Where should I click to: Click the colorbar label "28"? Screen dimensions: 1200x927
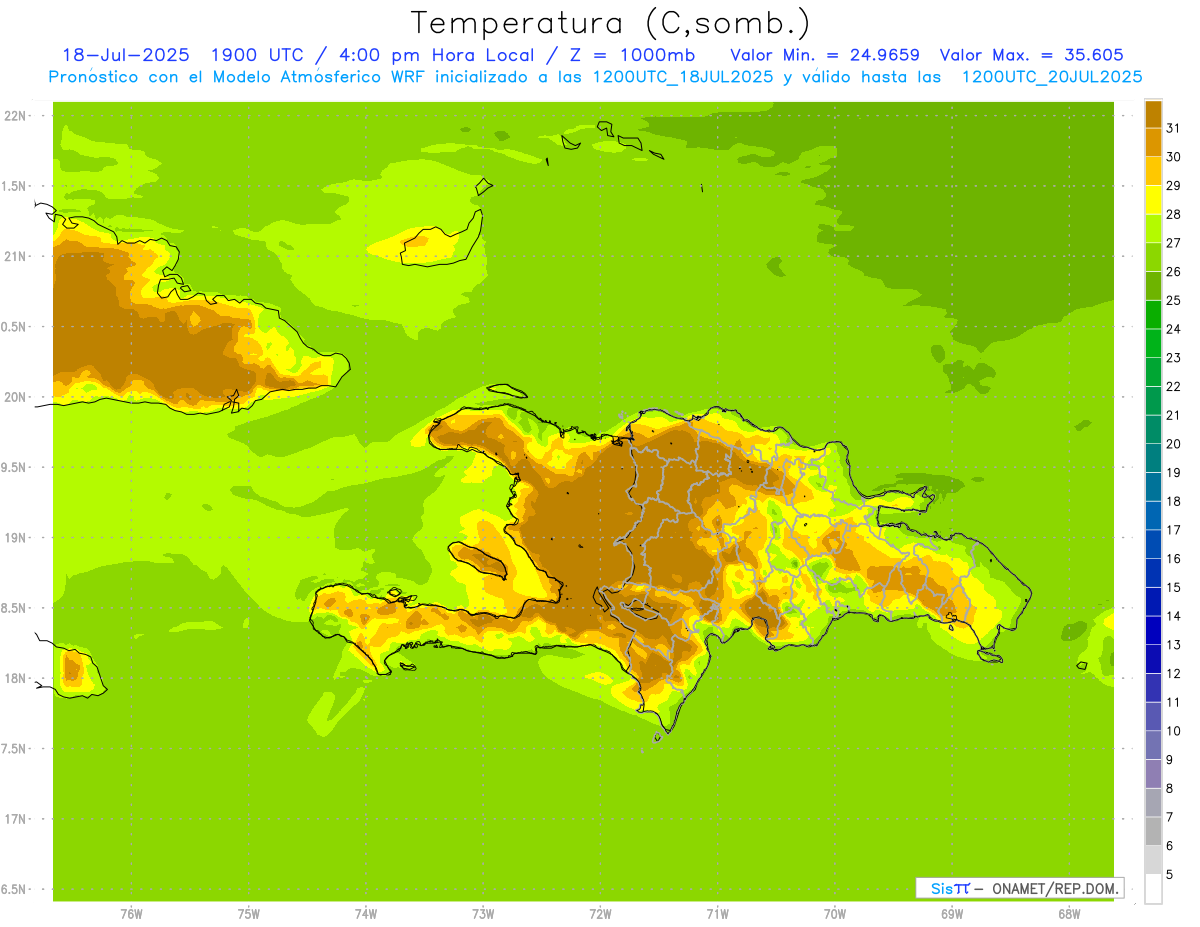coord(1174,214)
